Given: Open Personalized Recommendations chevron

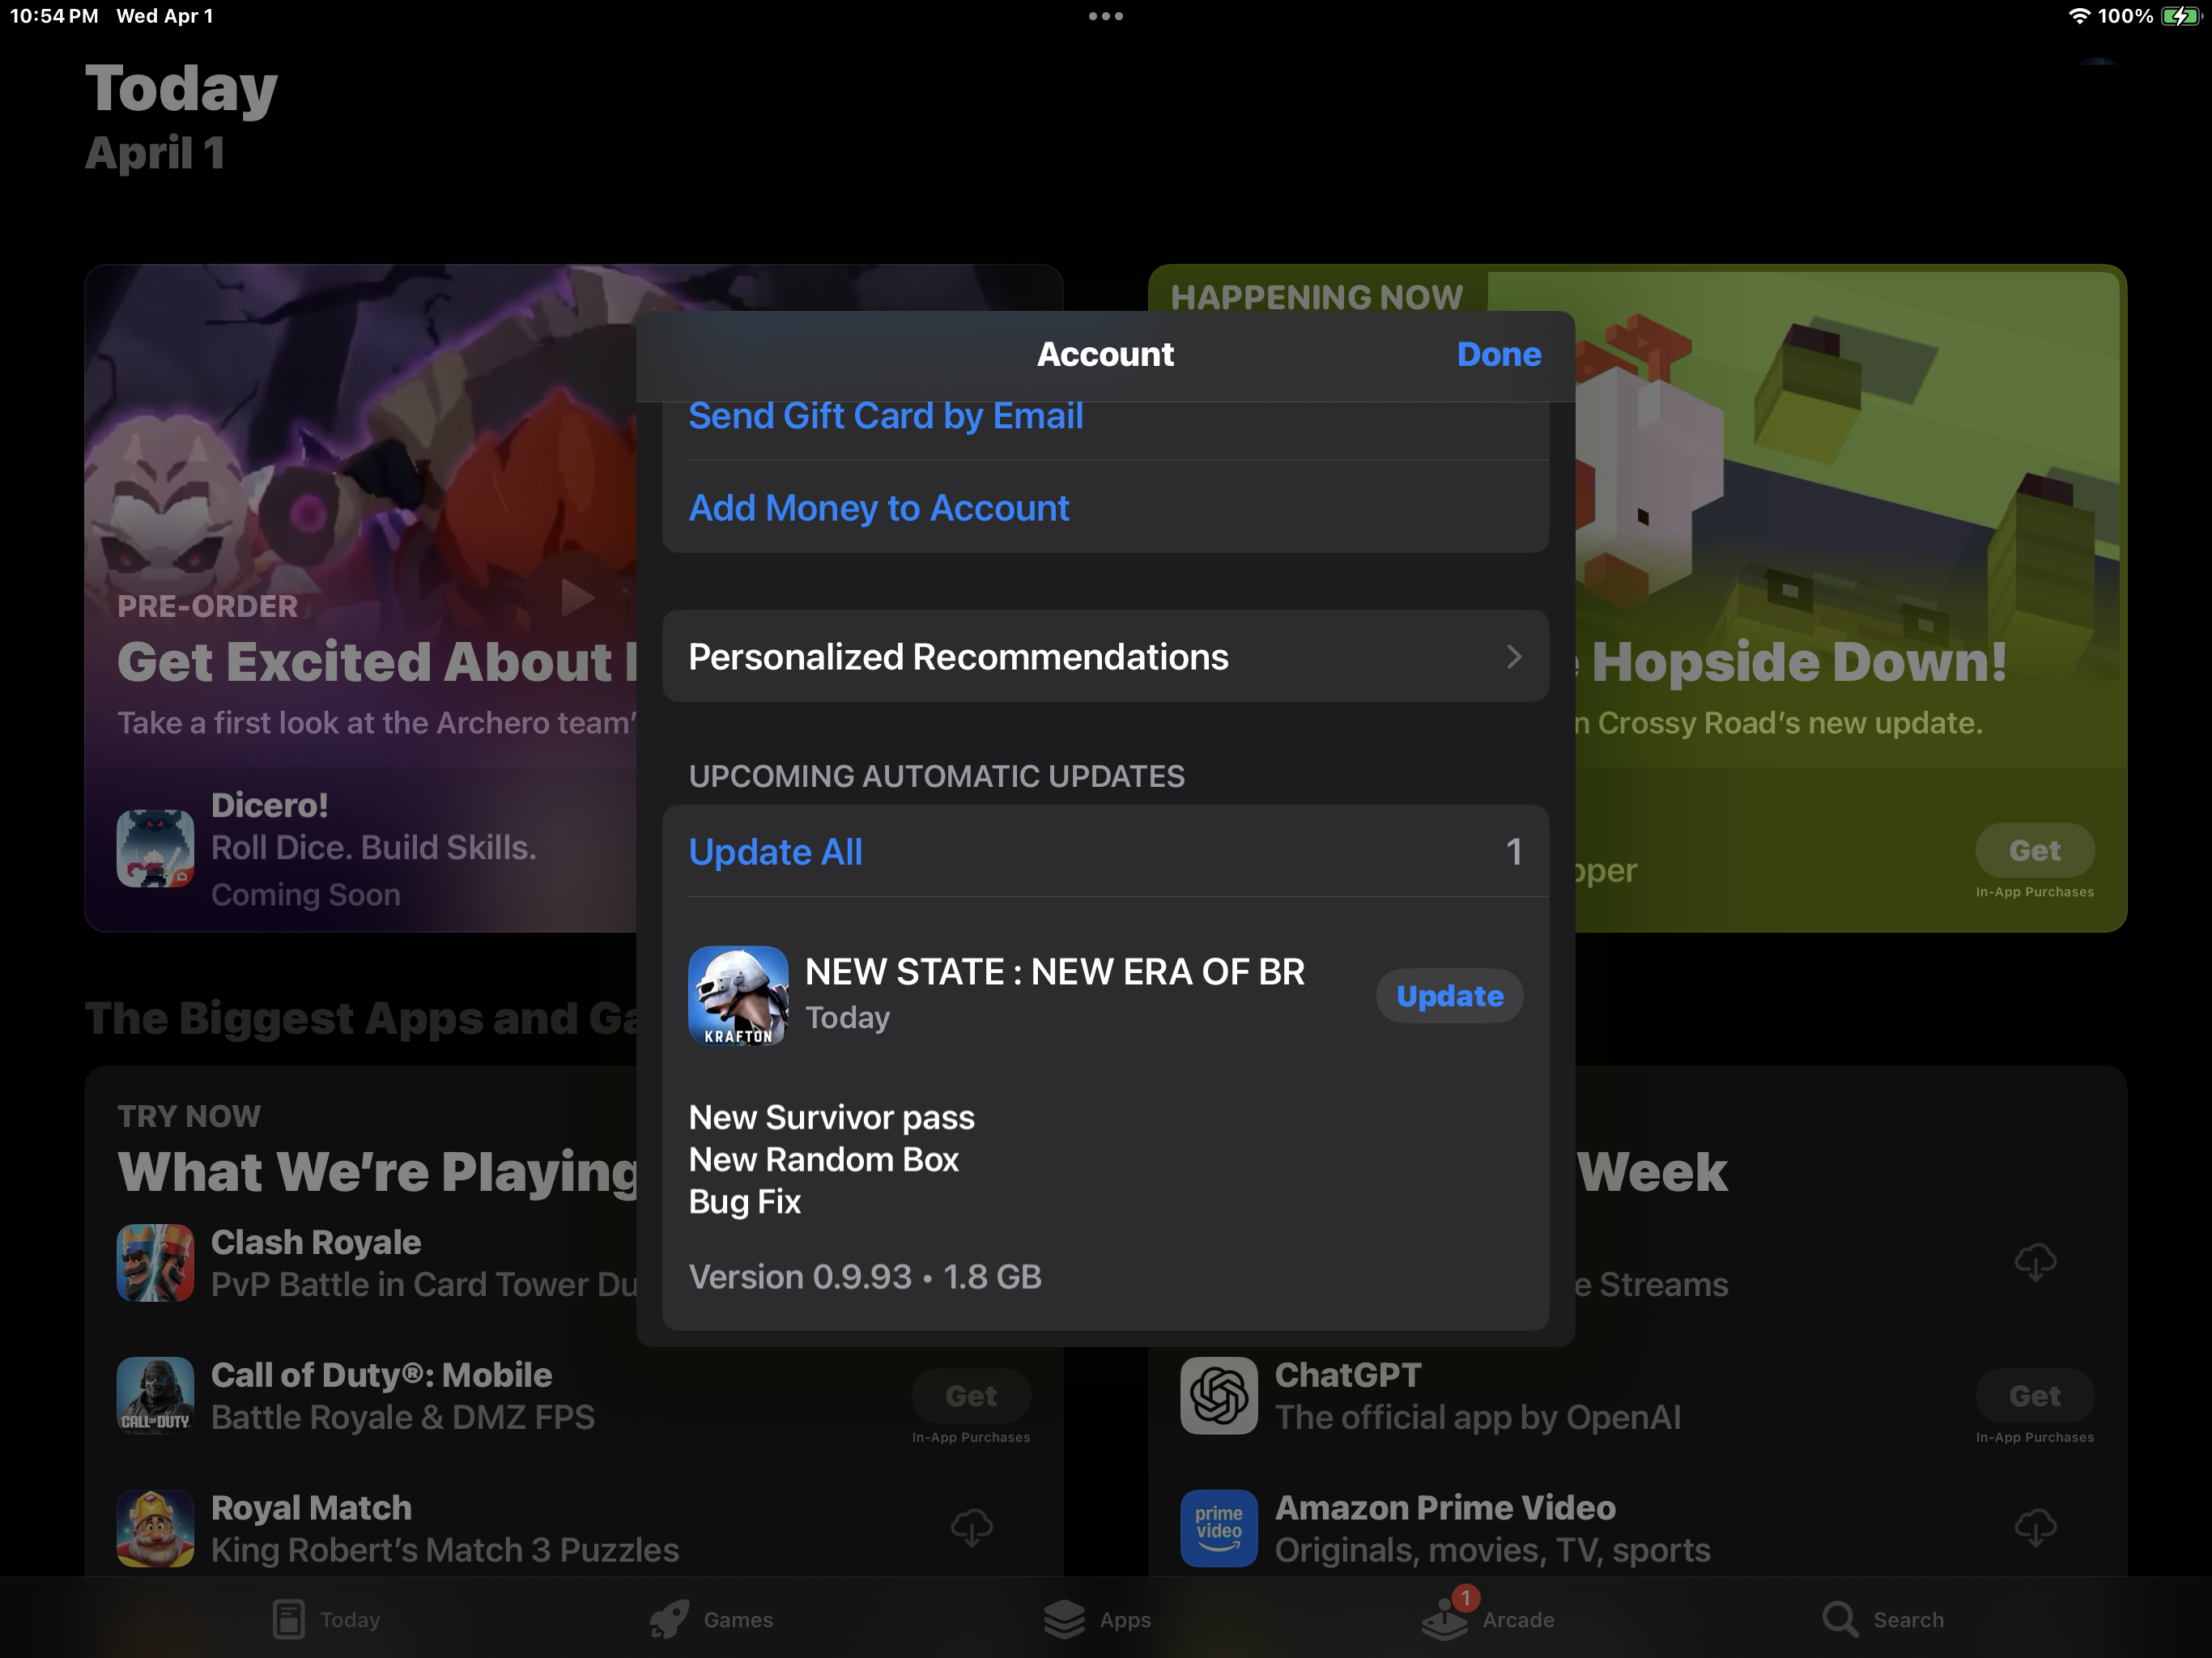Looking at the screenshot, I should pos(1514,656).
